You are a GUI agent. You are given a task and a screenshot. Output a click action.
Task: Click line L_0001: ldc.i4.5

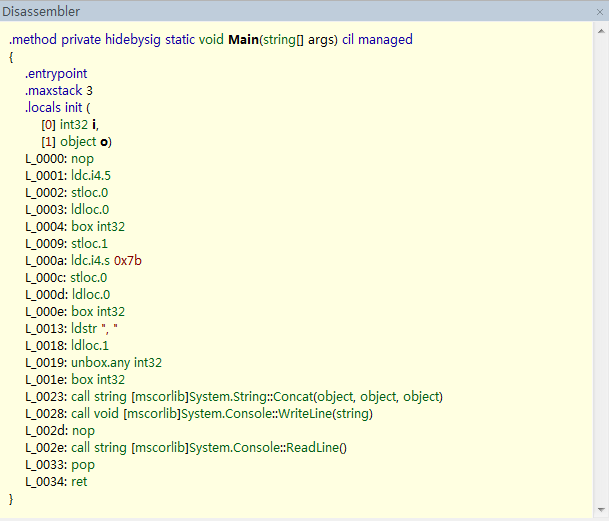tap(68, 176)
